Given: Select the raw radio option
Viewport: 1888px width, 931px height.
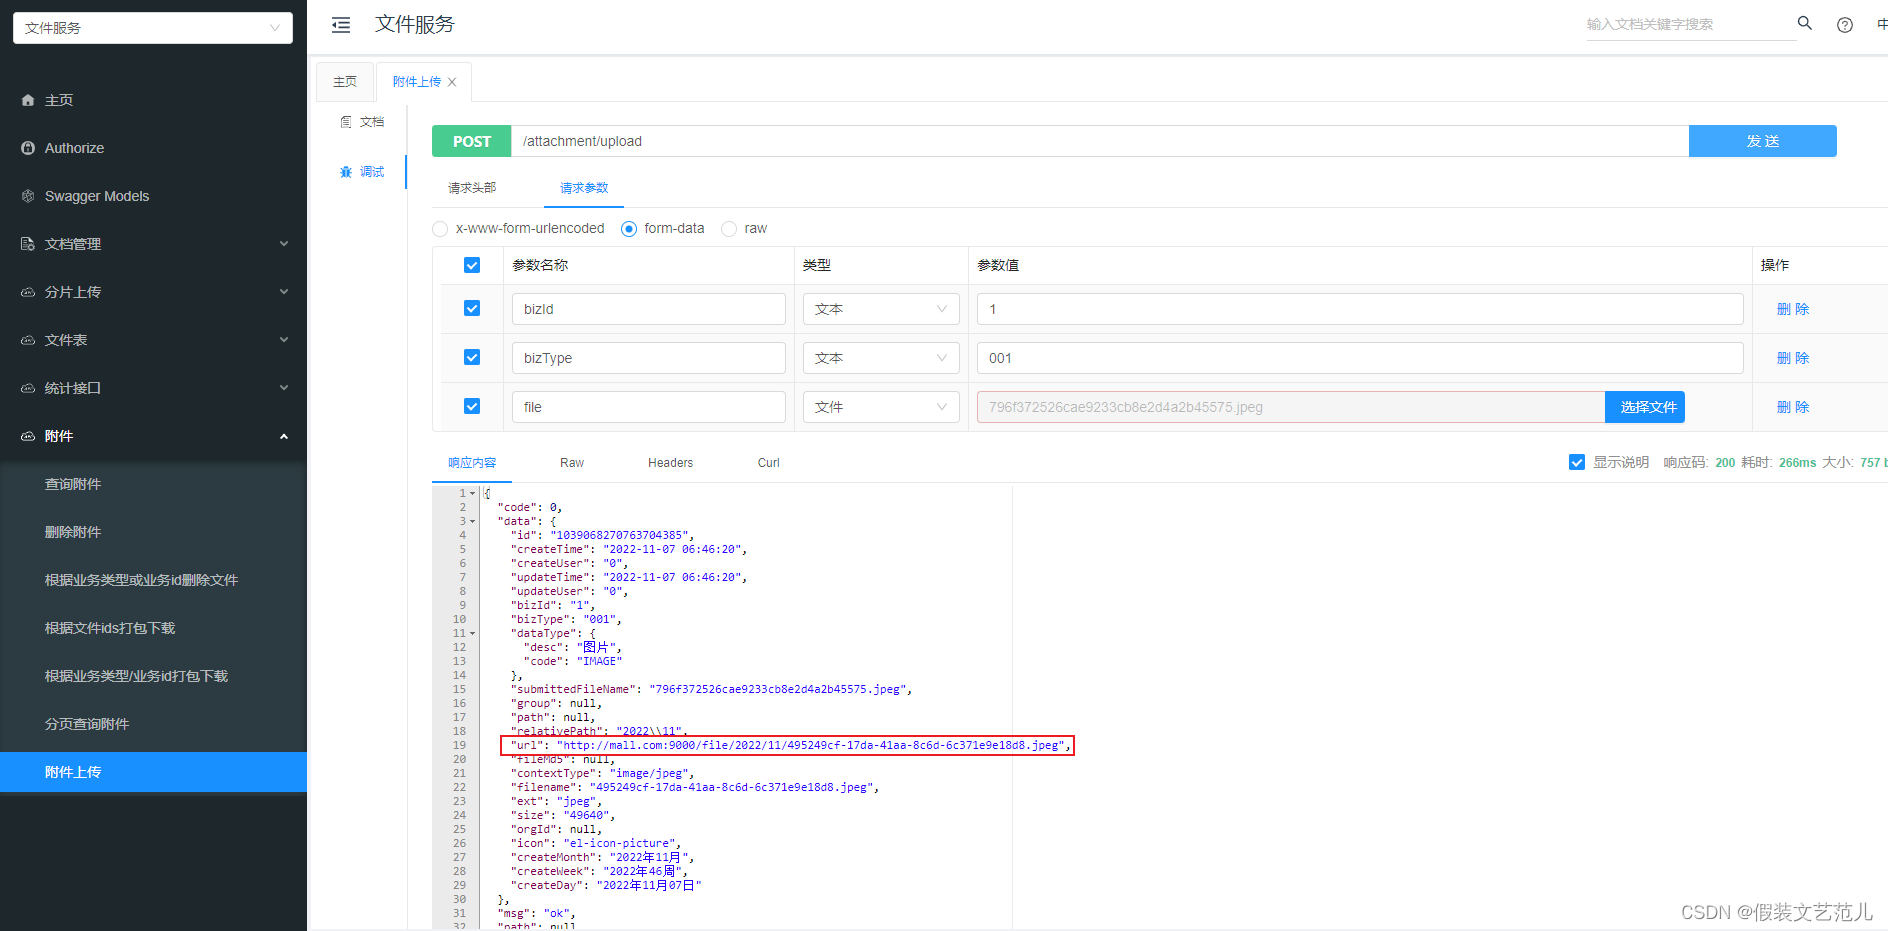Looking at the screenshot, I should click(x=729, y=229).
